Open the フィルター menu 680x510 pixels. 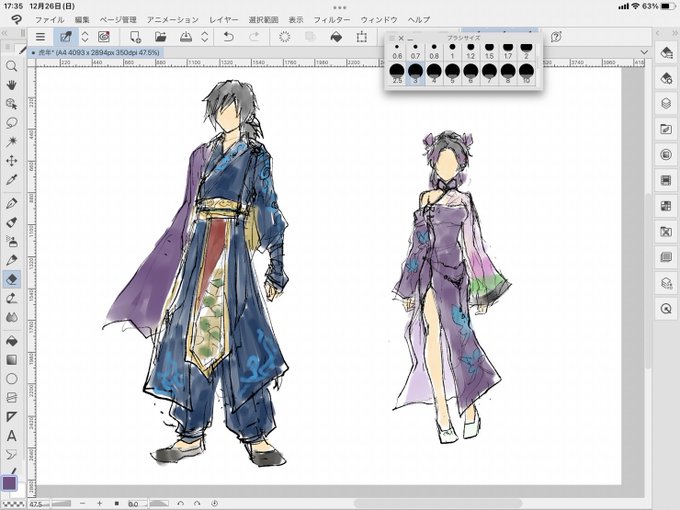click(332, 20)
